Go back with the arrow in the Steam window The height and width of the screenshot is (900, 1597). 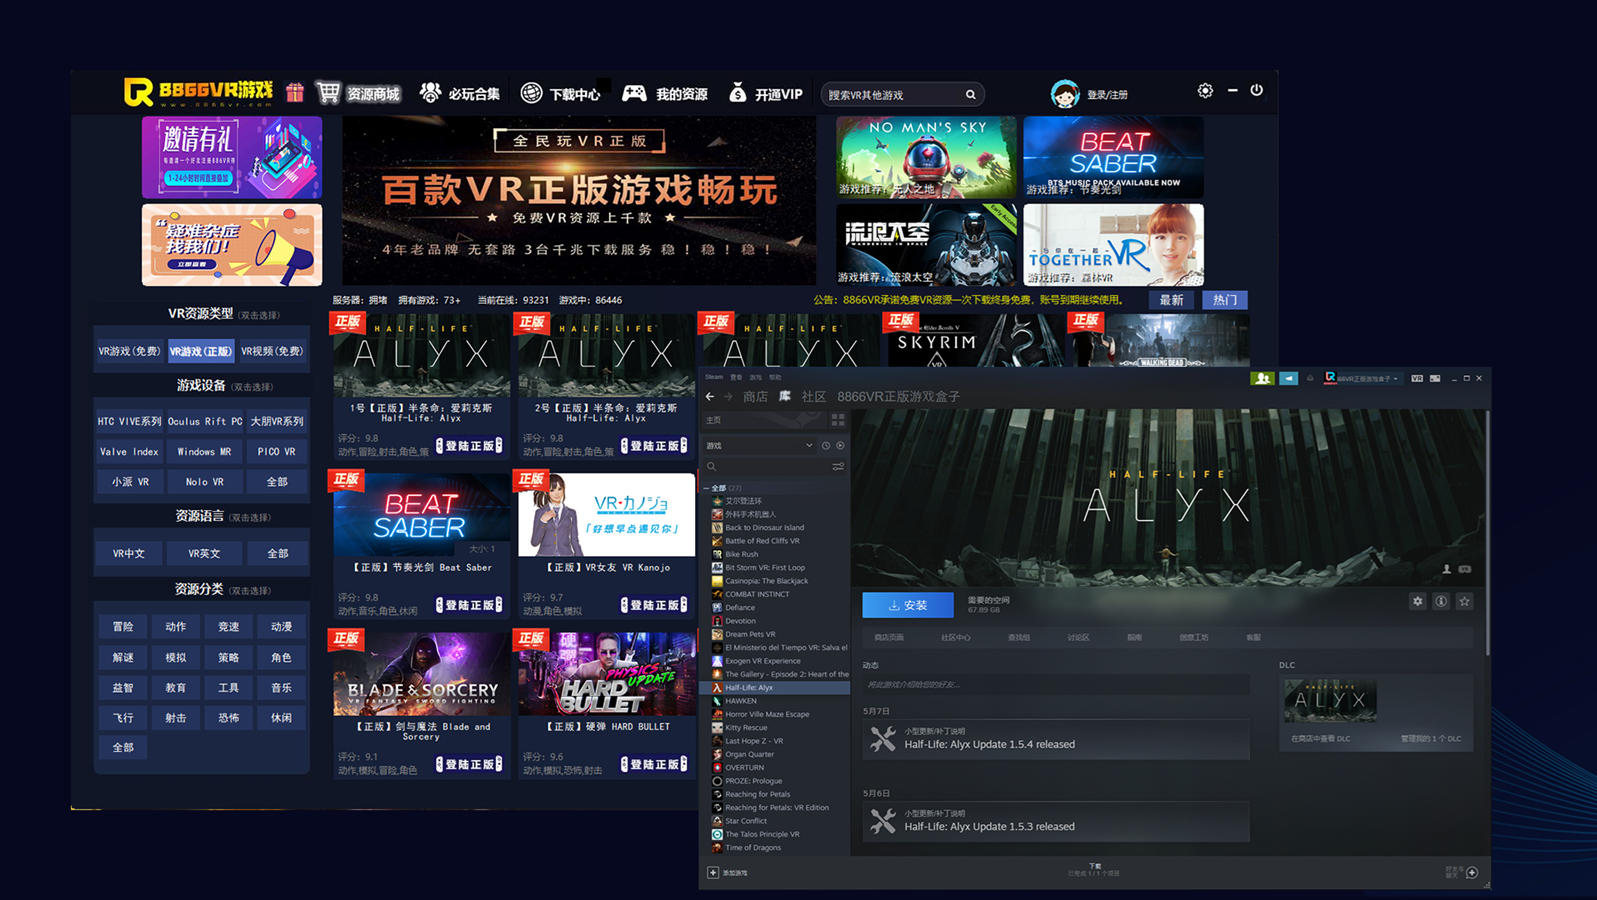[x=710, y=396]
